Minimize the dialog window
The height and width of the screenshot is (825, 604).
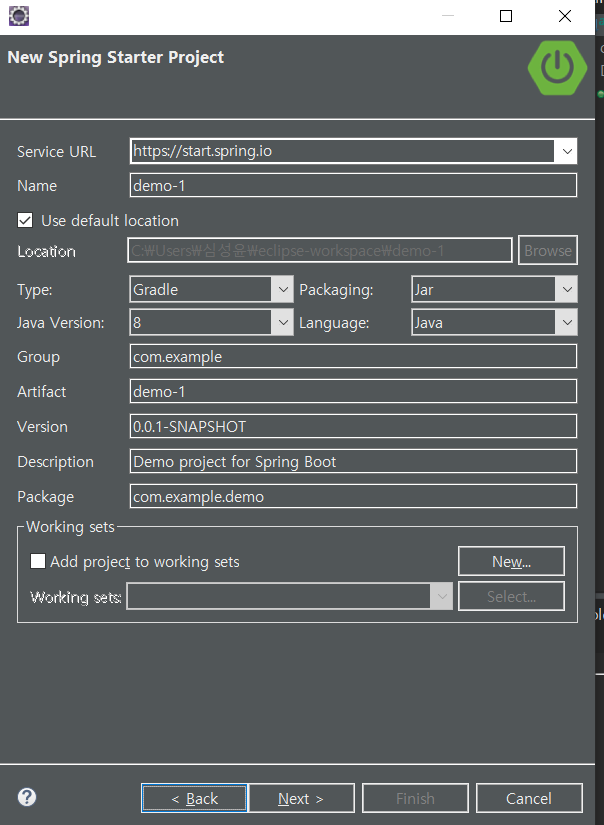click(448, 16)
